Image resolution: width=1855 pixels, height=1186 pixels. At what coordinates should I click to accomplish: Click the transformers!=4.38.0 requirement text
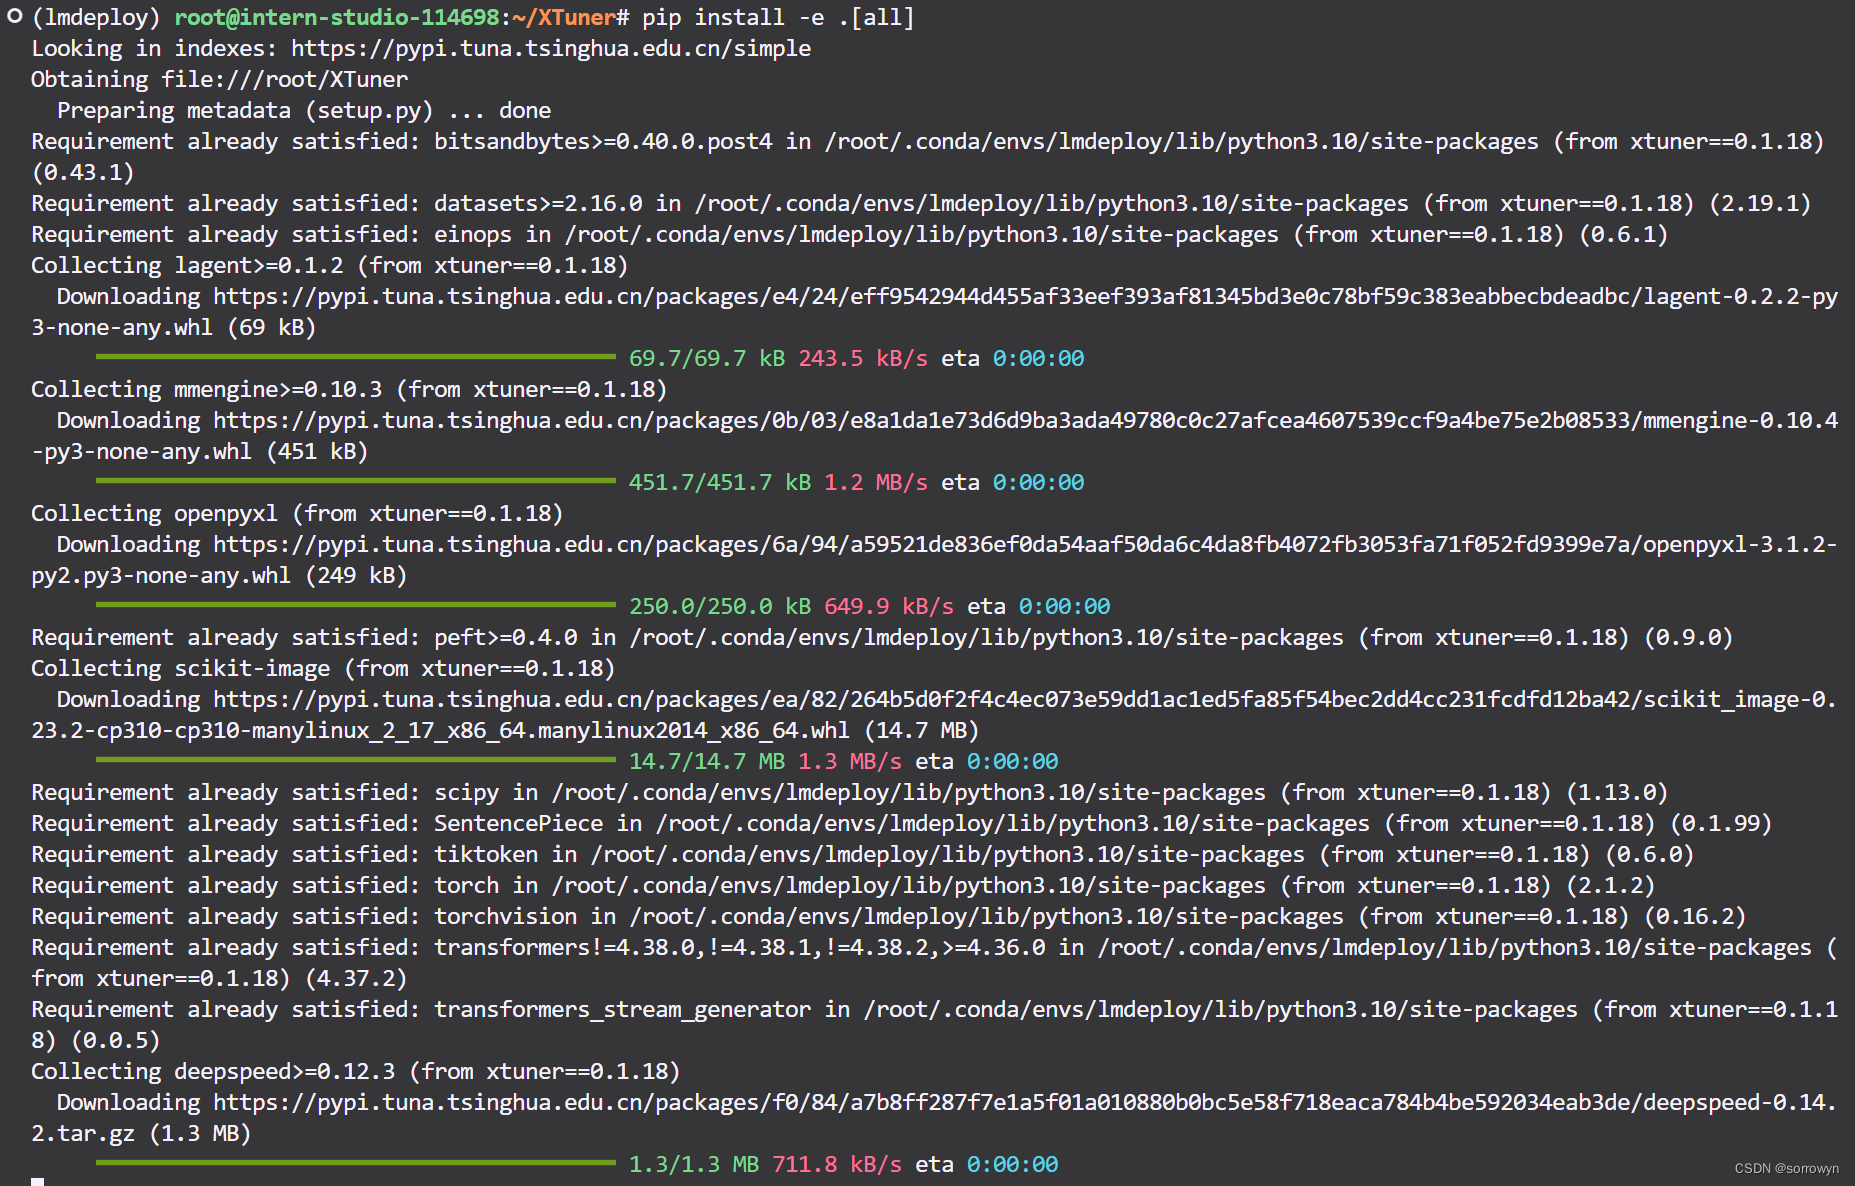click(740, 948)
